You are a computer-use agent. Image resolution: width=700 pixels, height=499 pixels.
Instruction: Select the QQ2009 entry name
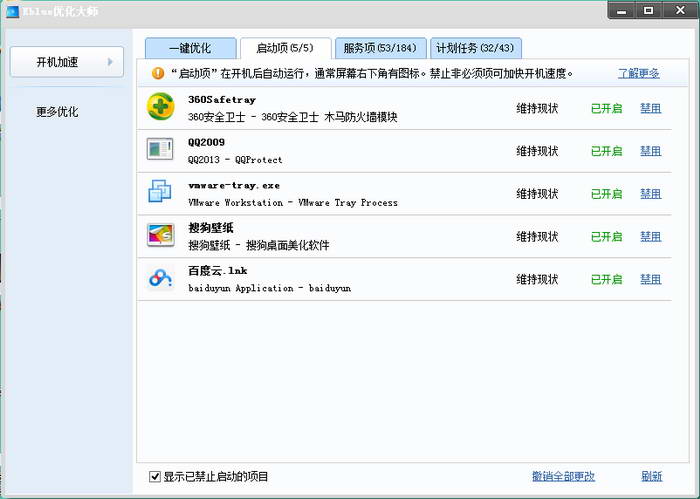(206, 142)
